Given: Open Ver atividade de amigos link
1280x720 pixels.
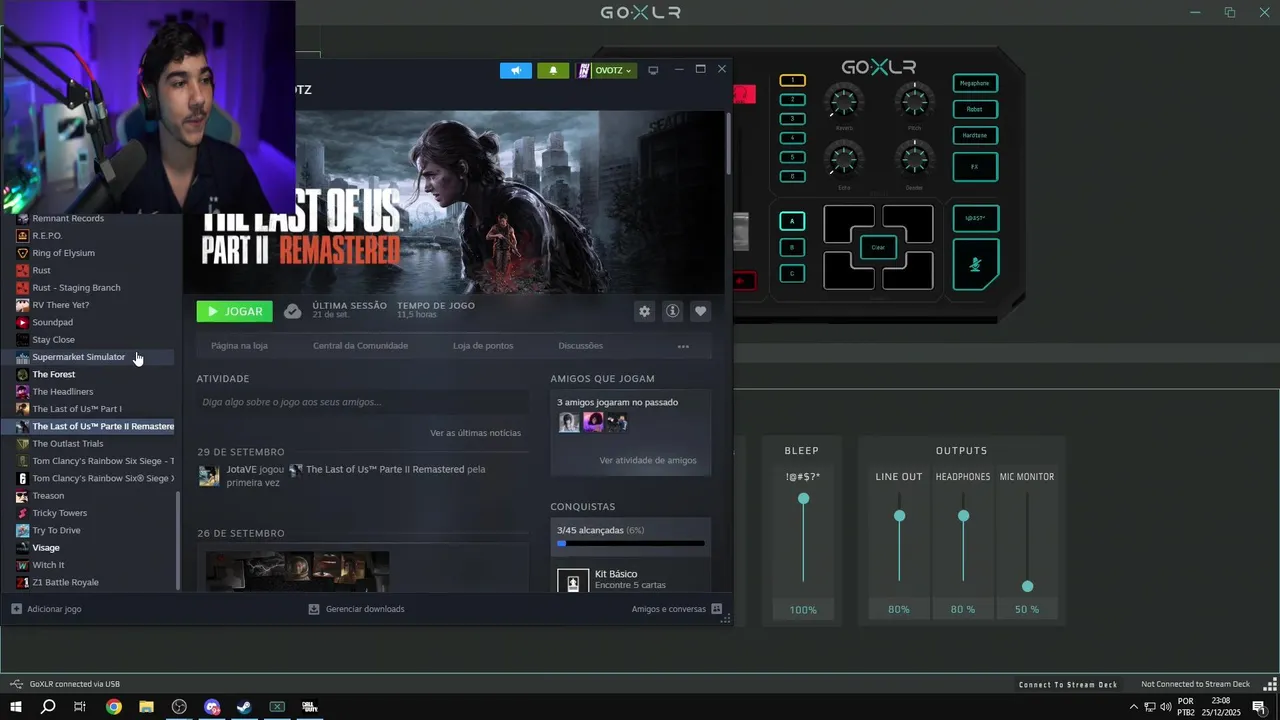Looking at the screenshot, I should (x=648, y=461).
